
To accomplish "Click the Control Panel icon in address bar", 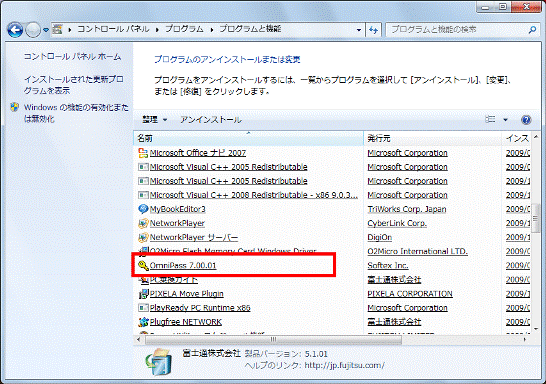I will pos(57,29).
